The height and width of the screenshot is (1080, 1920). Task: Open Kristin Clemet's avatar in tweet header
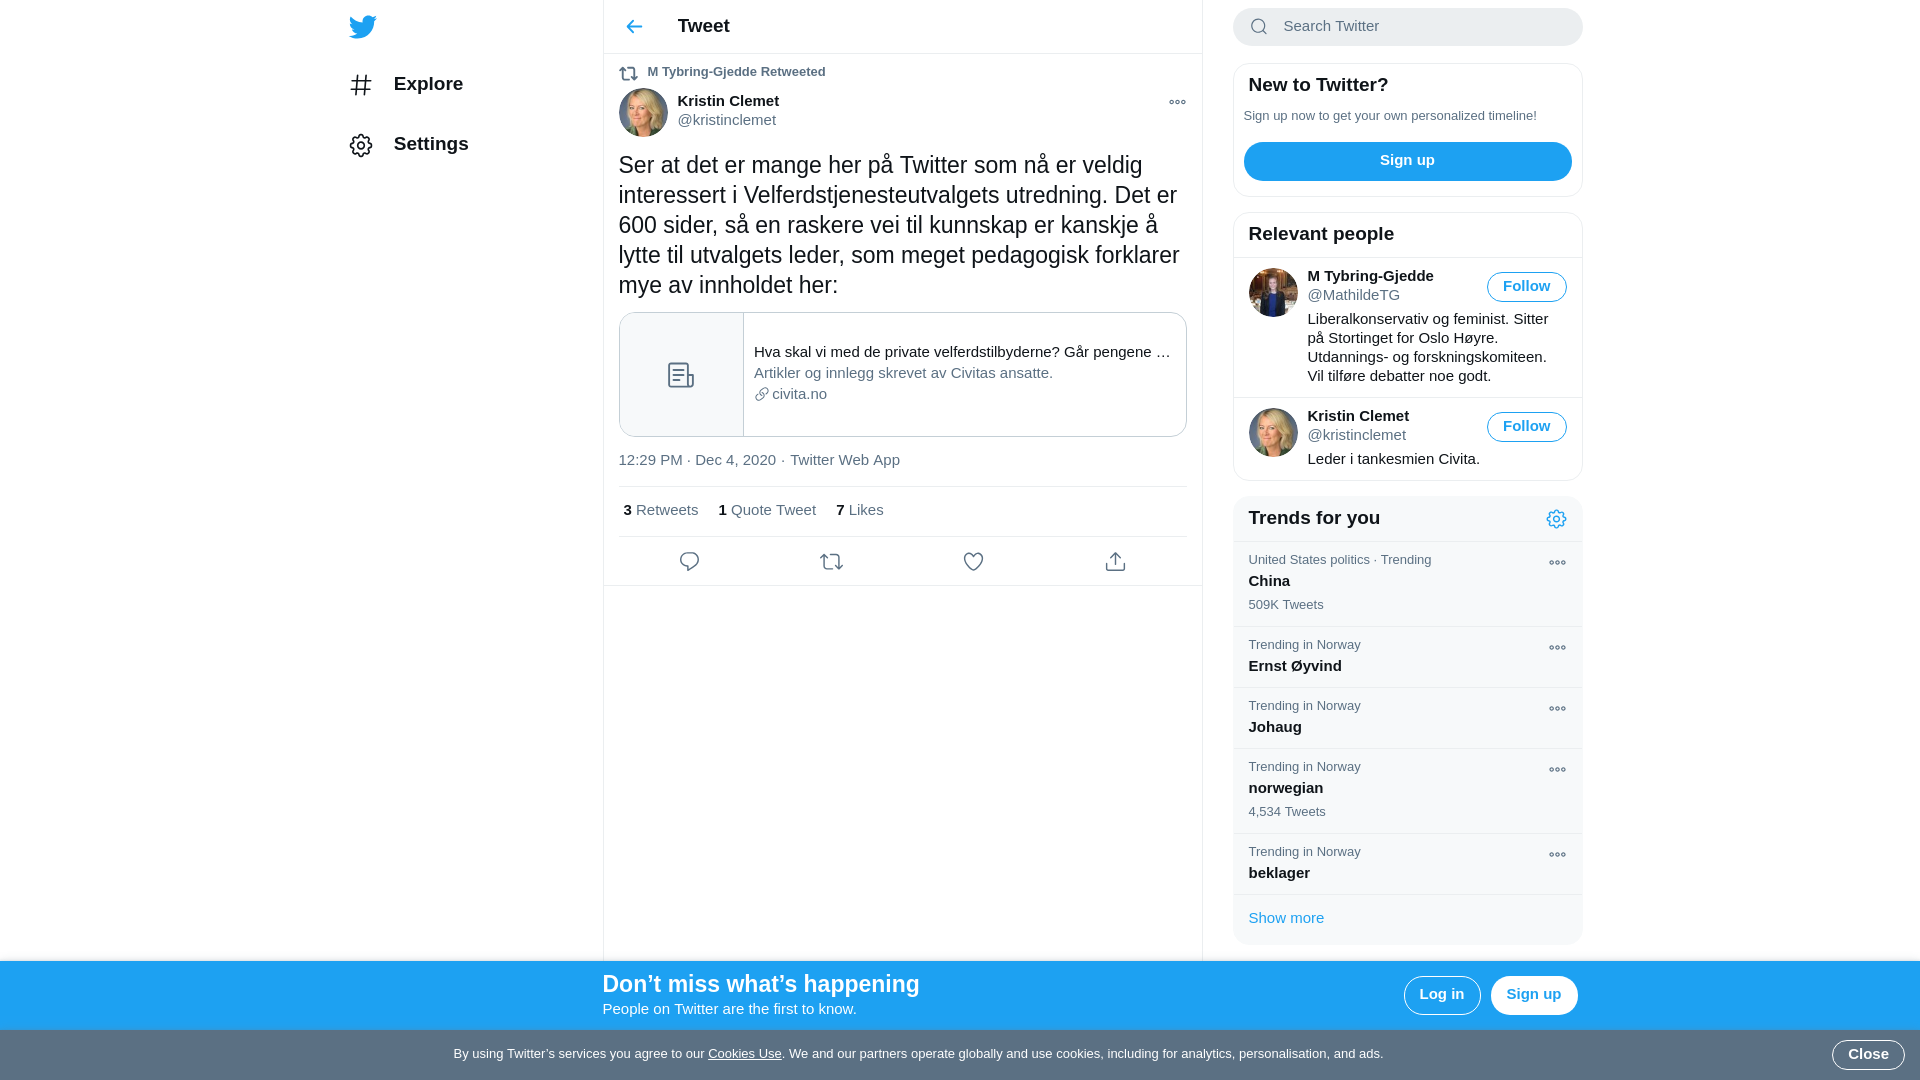pos(643,112)
